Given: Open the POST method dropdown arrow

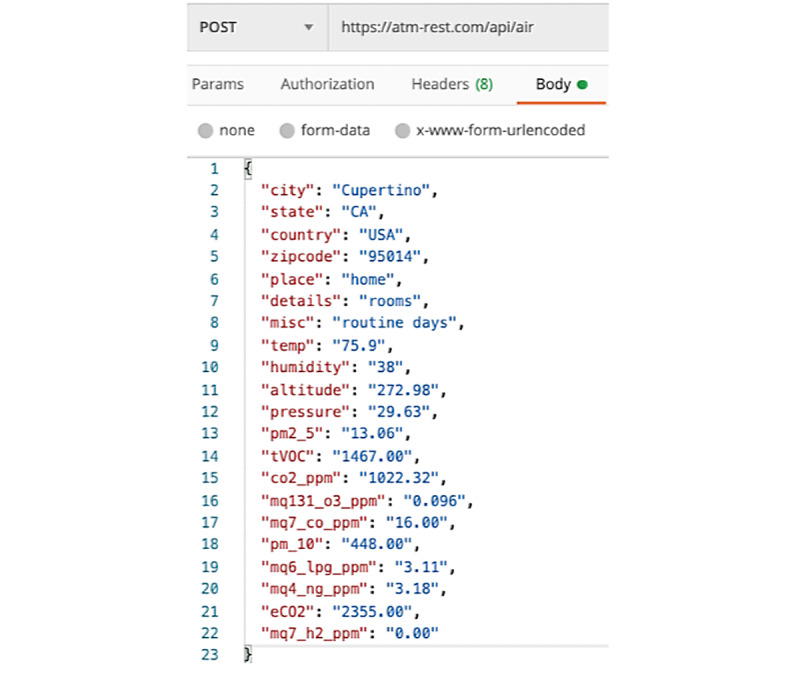Looking at the screenshot, I should coord(308,27).
